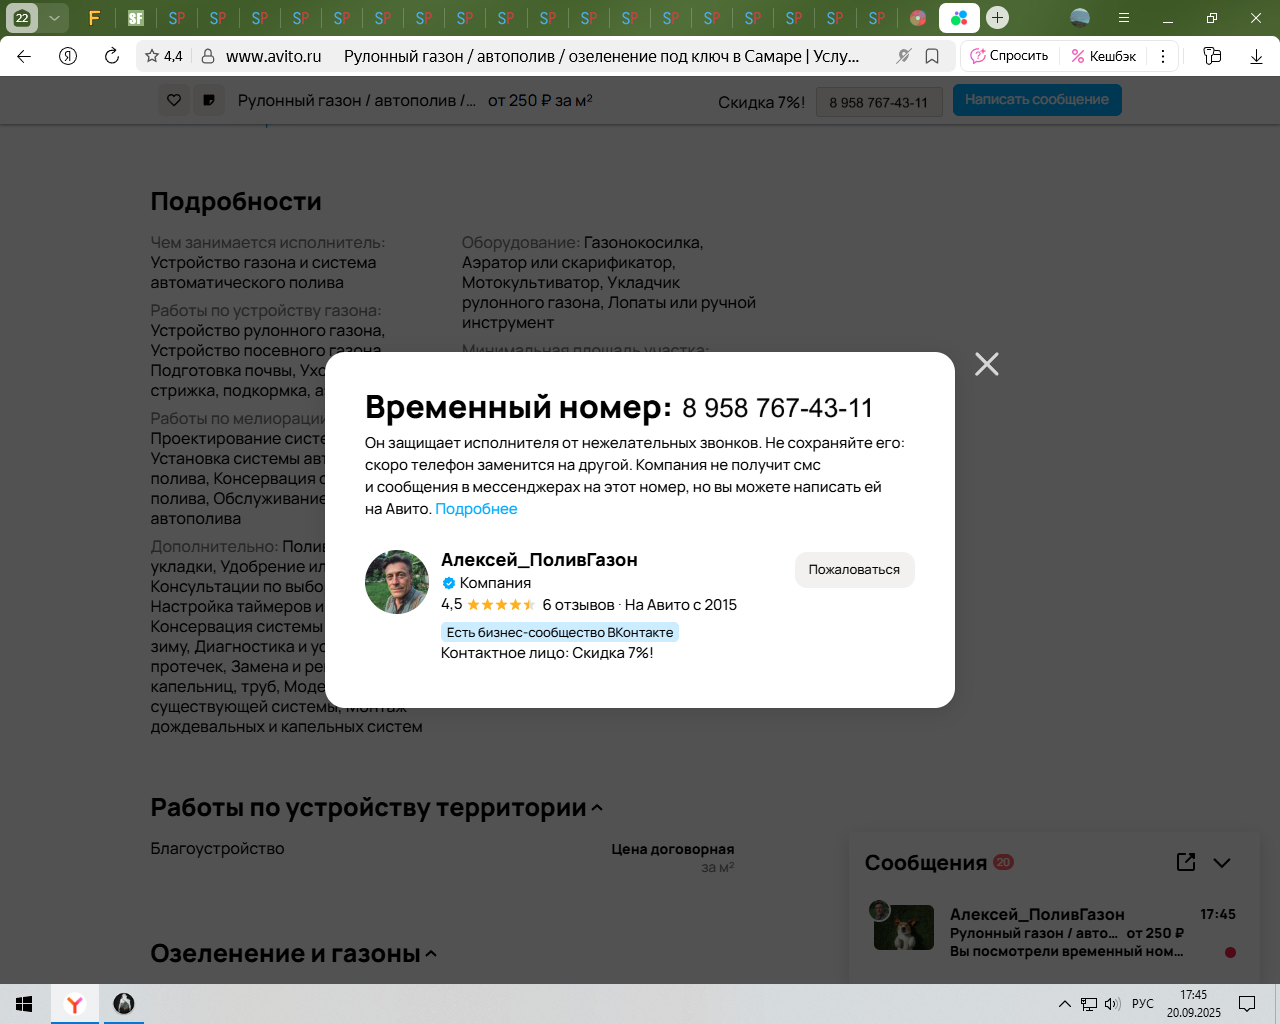Select the active Avito tab
This screenshot has width=1280, height=1024.
[x=959, y=18]
